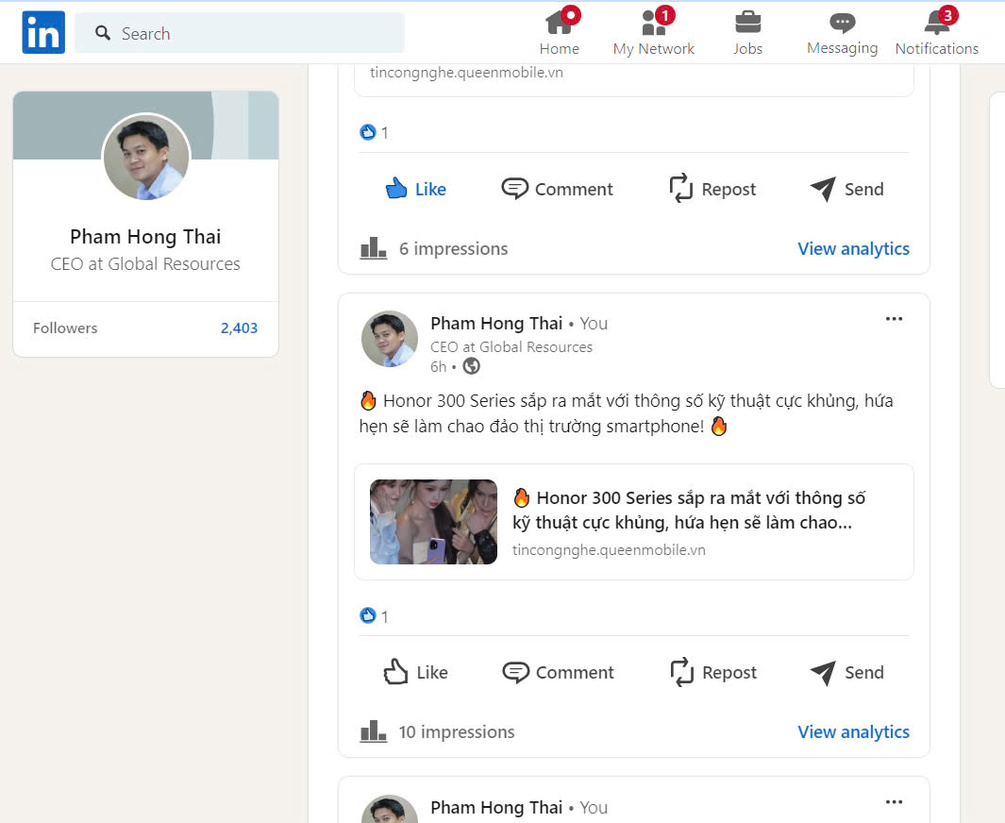This screenshot has height=823, width=1005.
Task: Click the Search input field
Action: click(240, 33)
